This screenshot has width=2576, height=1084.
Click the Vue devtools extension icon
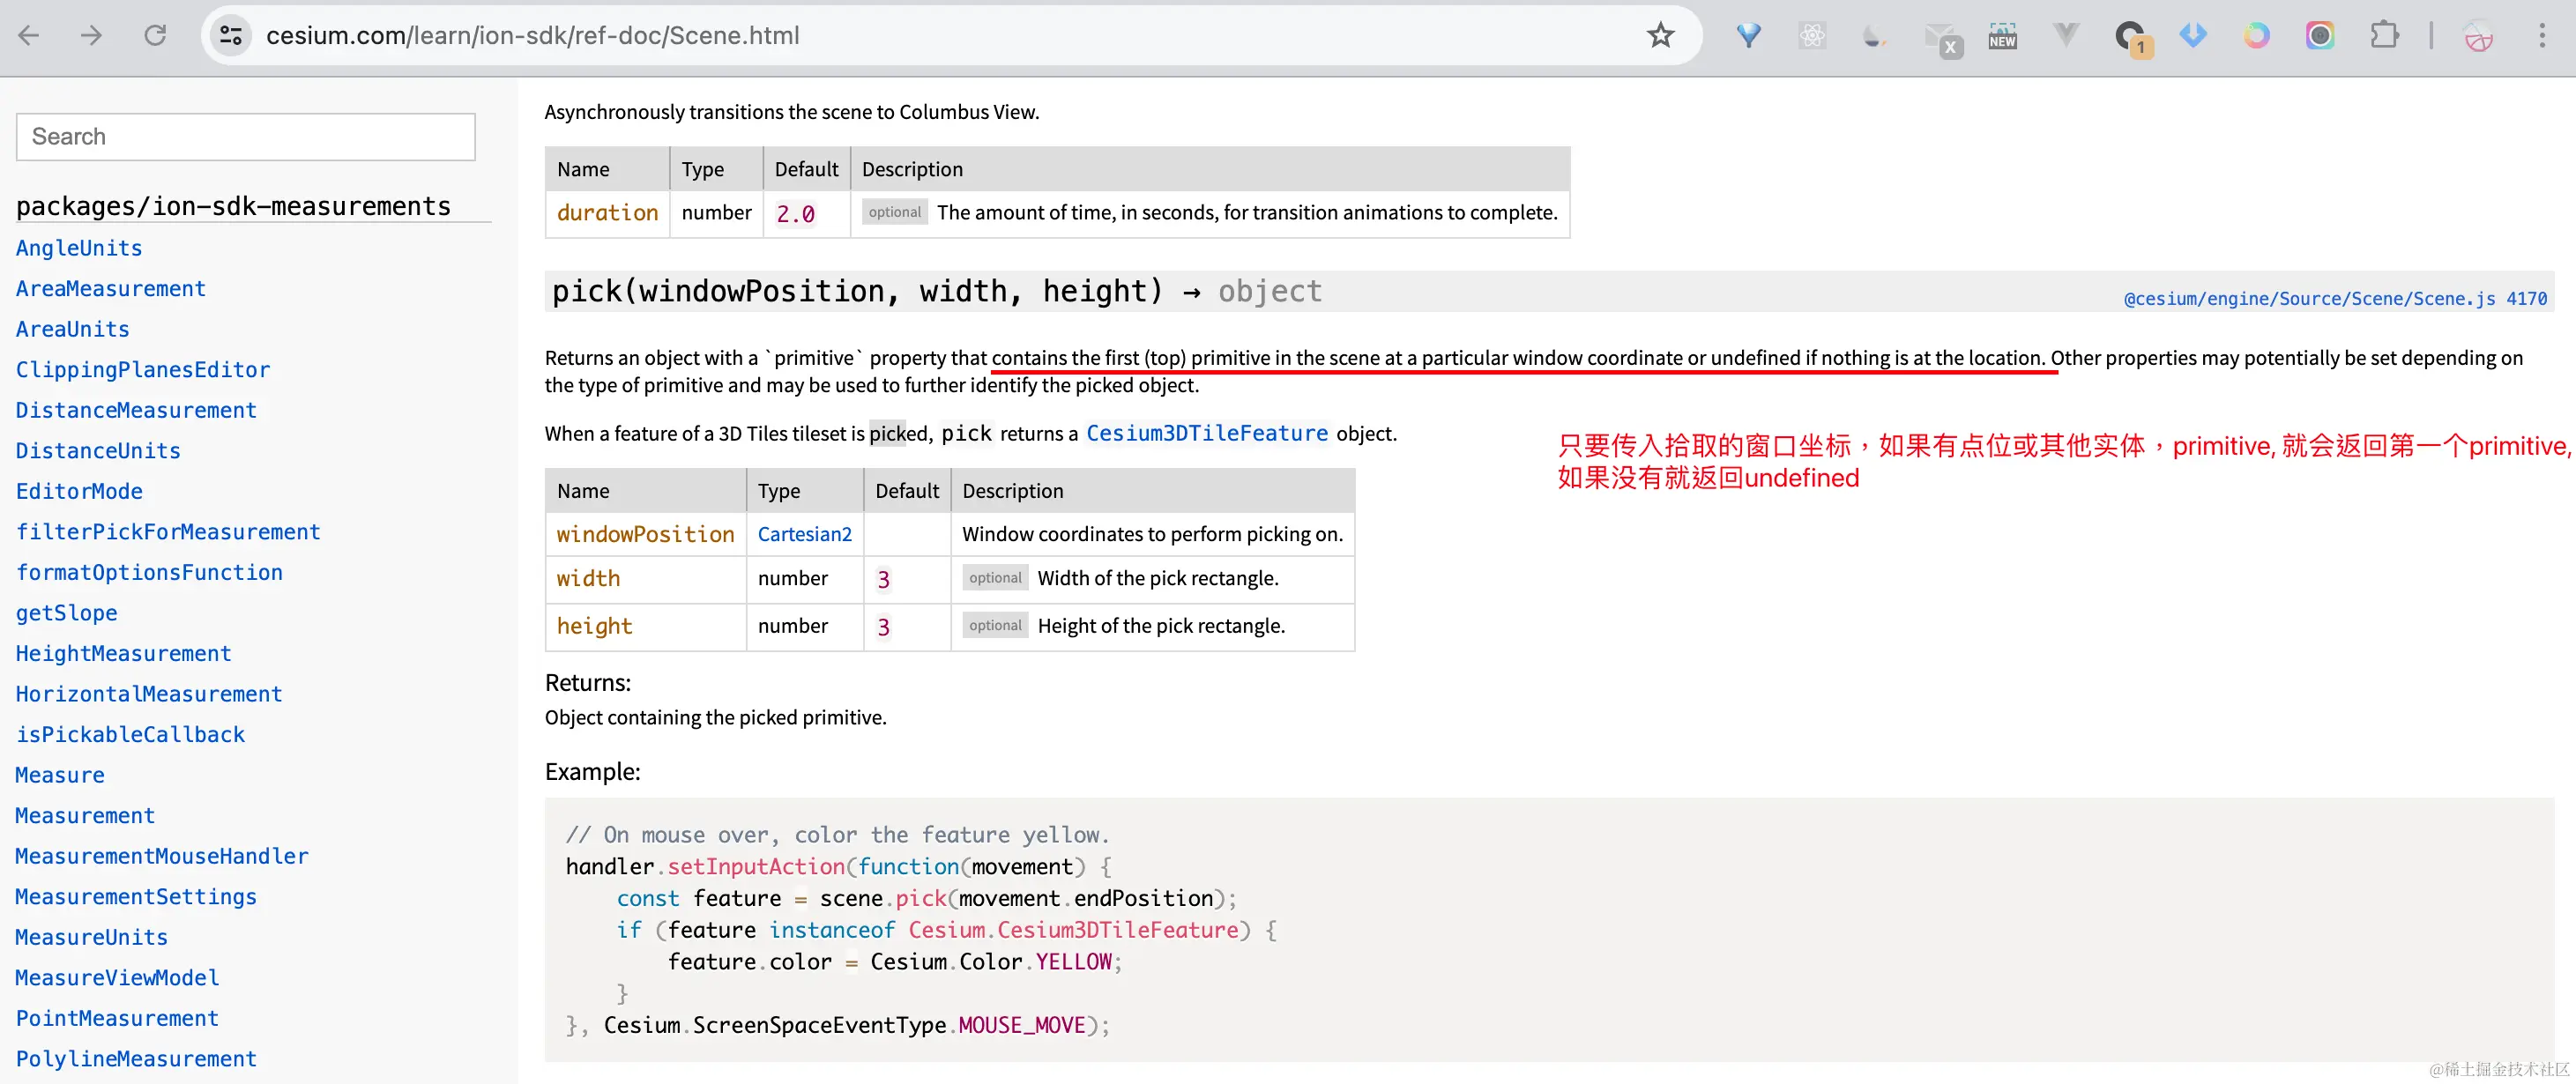pos(2065,36)
